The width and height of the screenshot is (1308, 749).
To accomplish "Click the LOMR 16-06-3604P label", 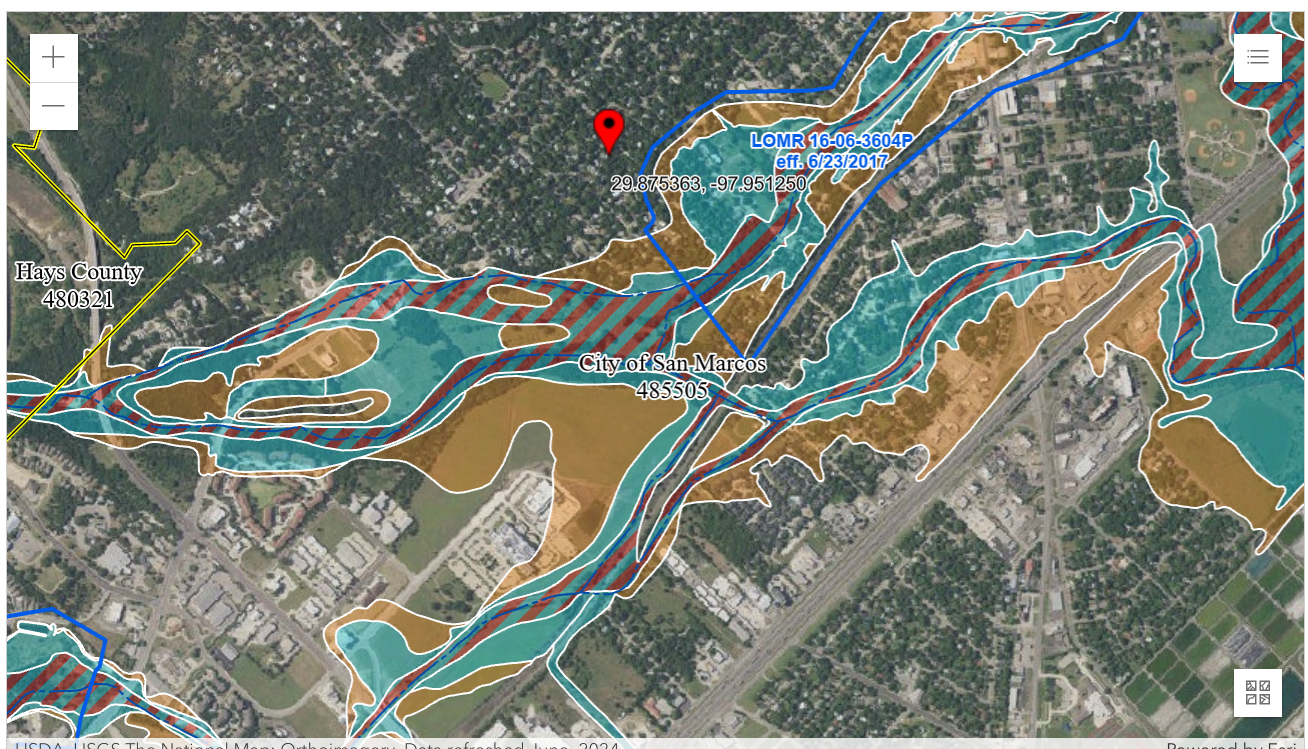I will pos(831,141).
